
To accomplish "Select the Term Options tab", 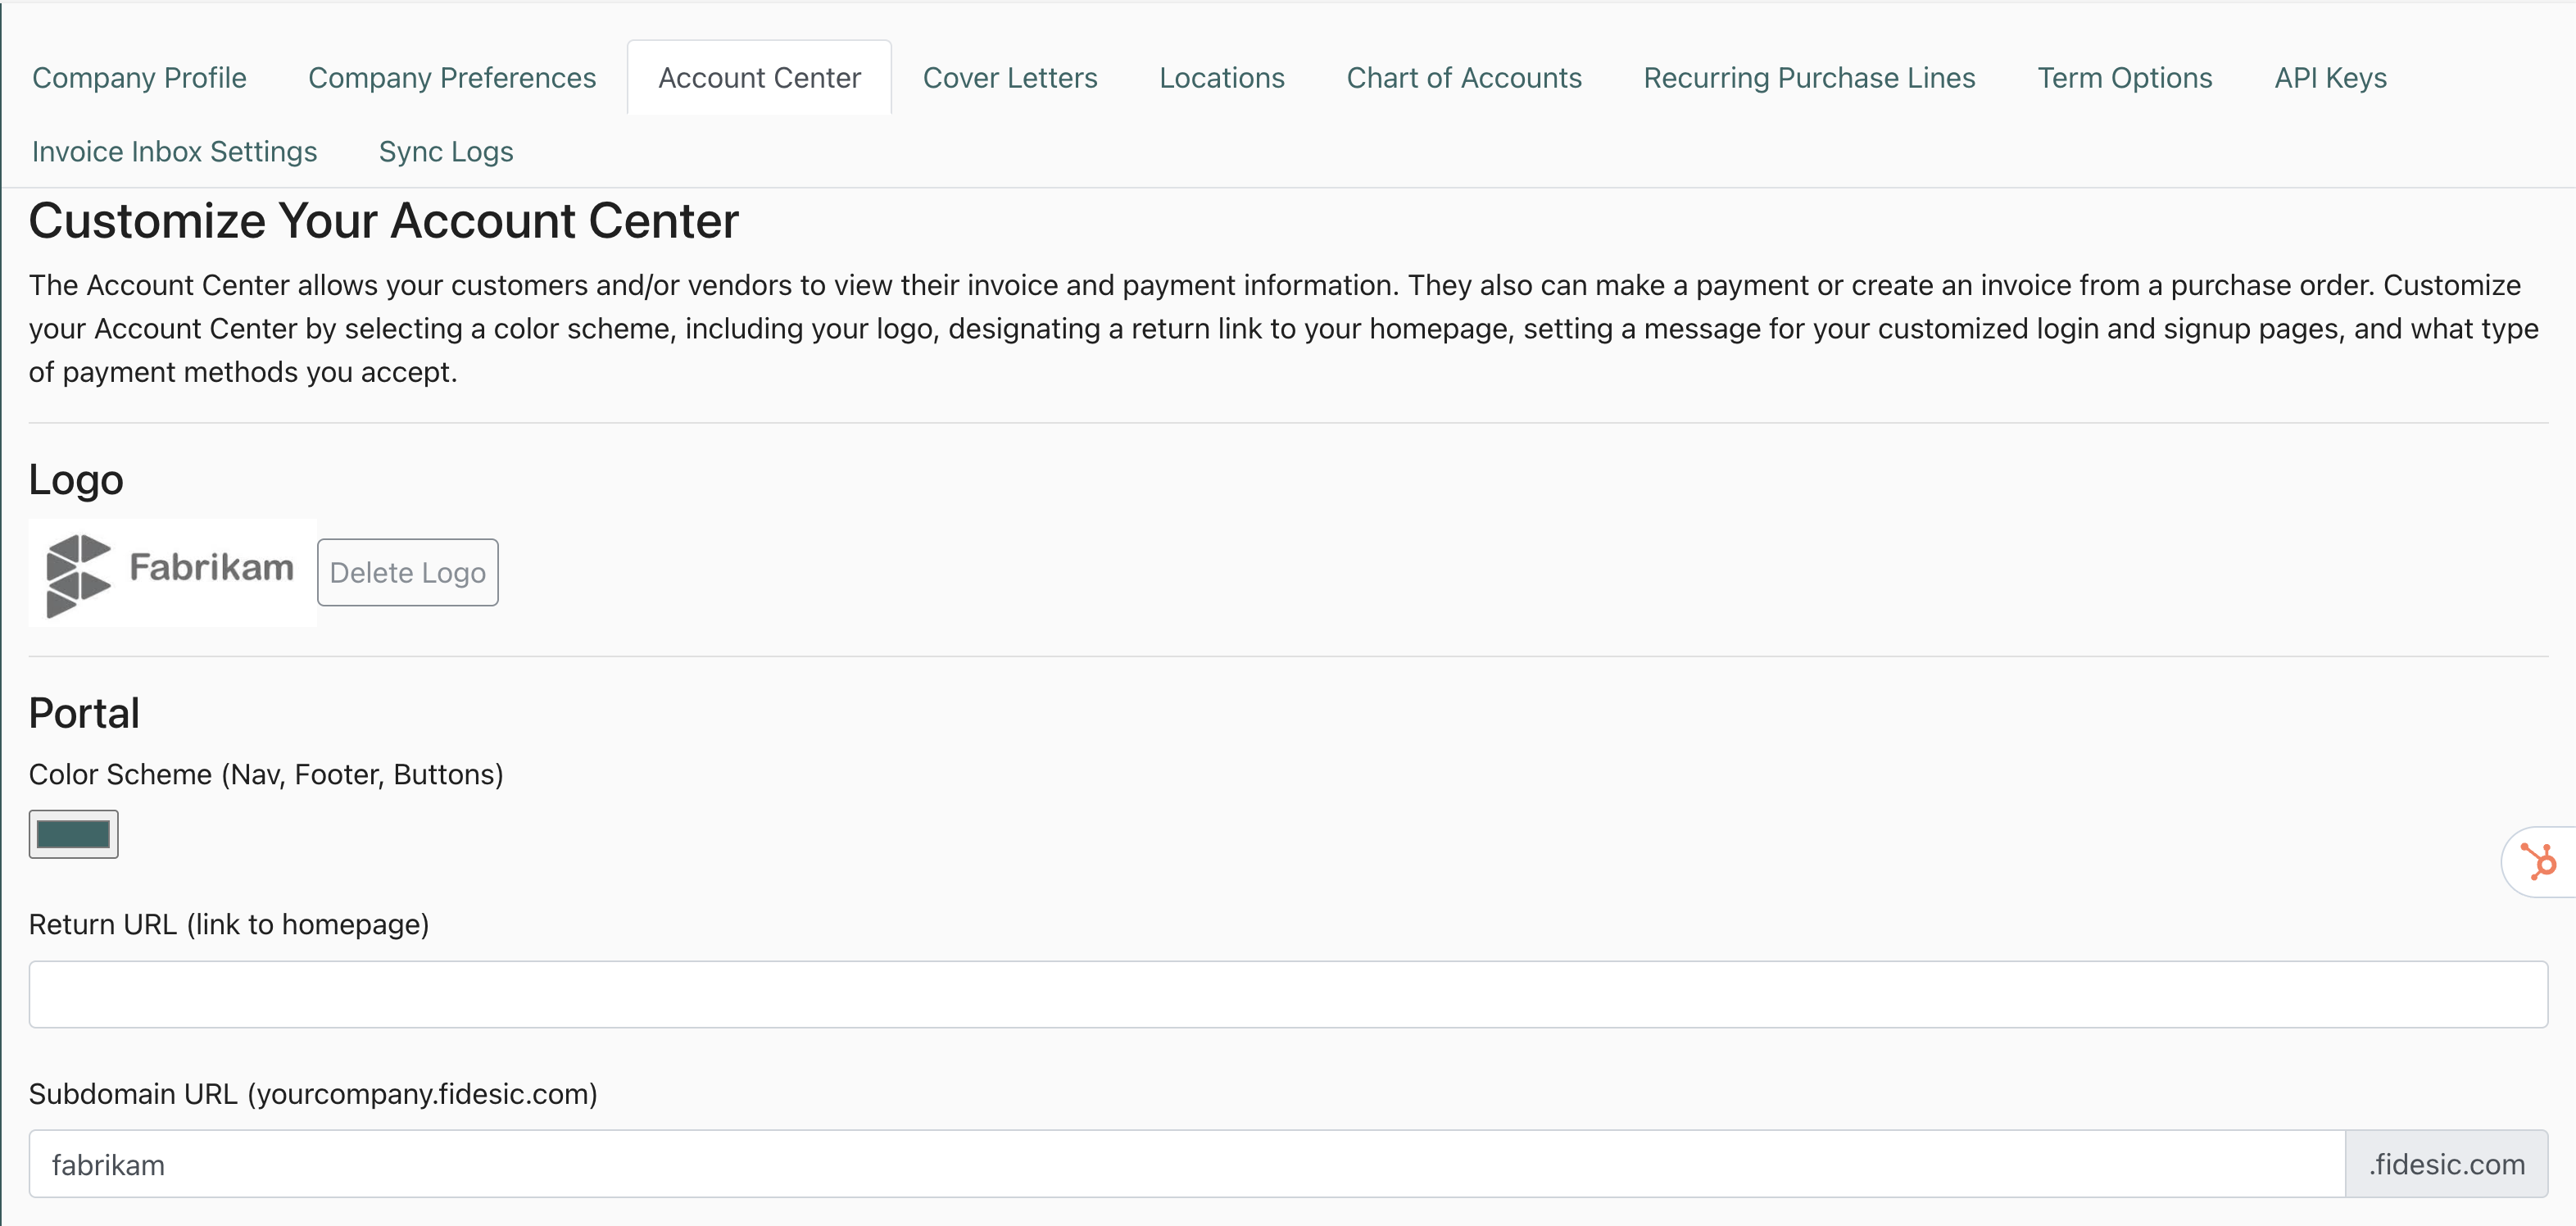I will 2124,78.
